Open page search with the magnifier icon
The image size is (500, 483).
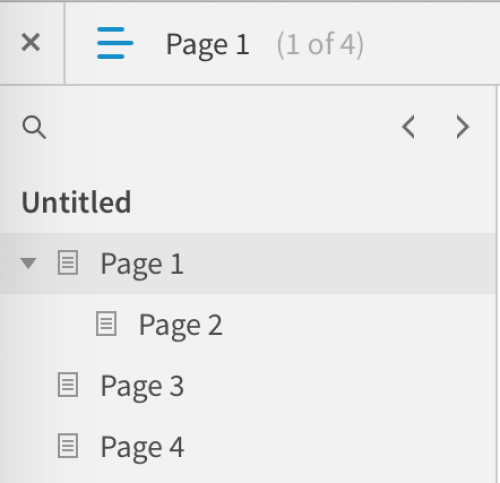[x=34, y=127]
